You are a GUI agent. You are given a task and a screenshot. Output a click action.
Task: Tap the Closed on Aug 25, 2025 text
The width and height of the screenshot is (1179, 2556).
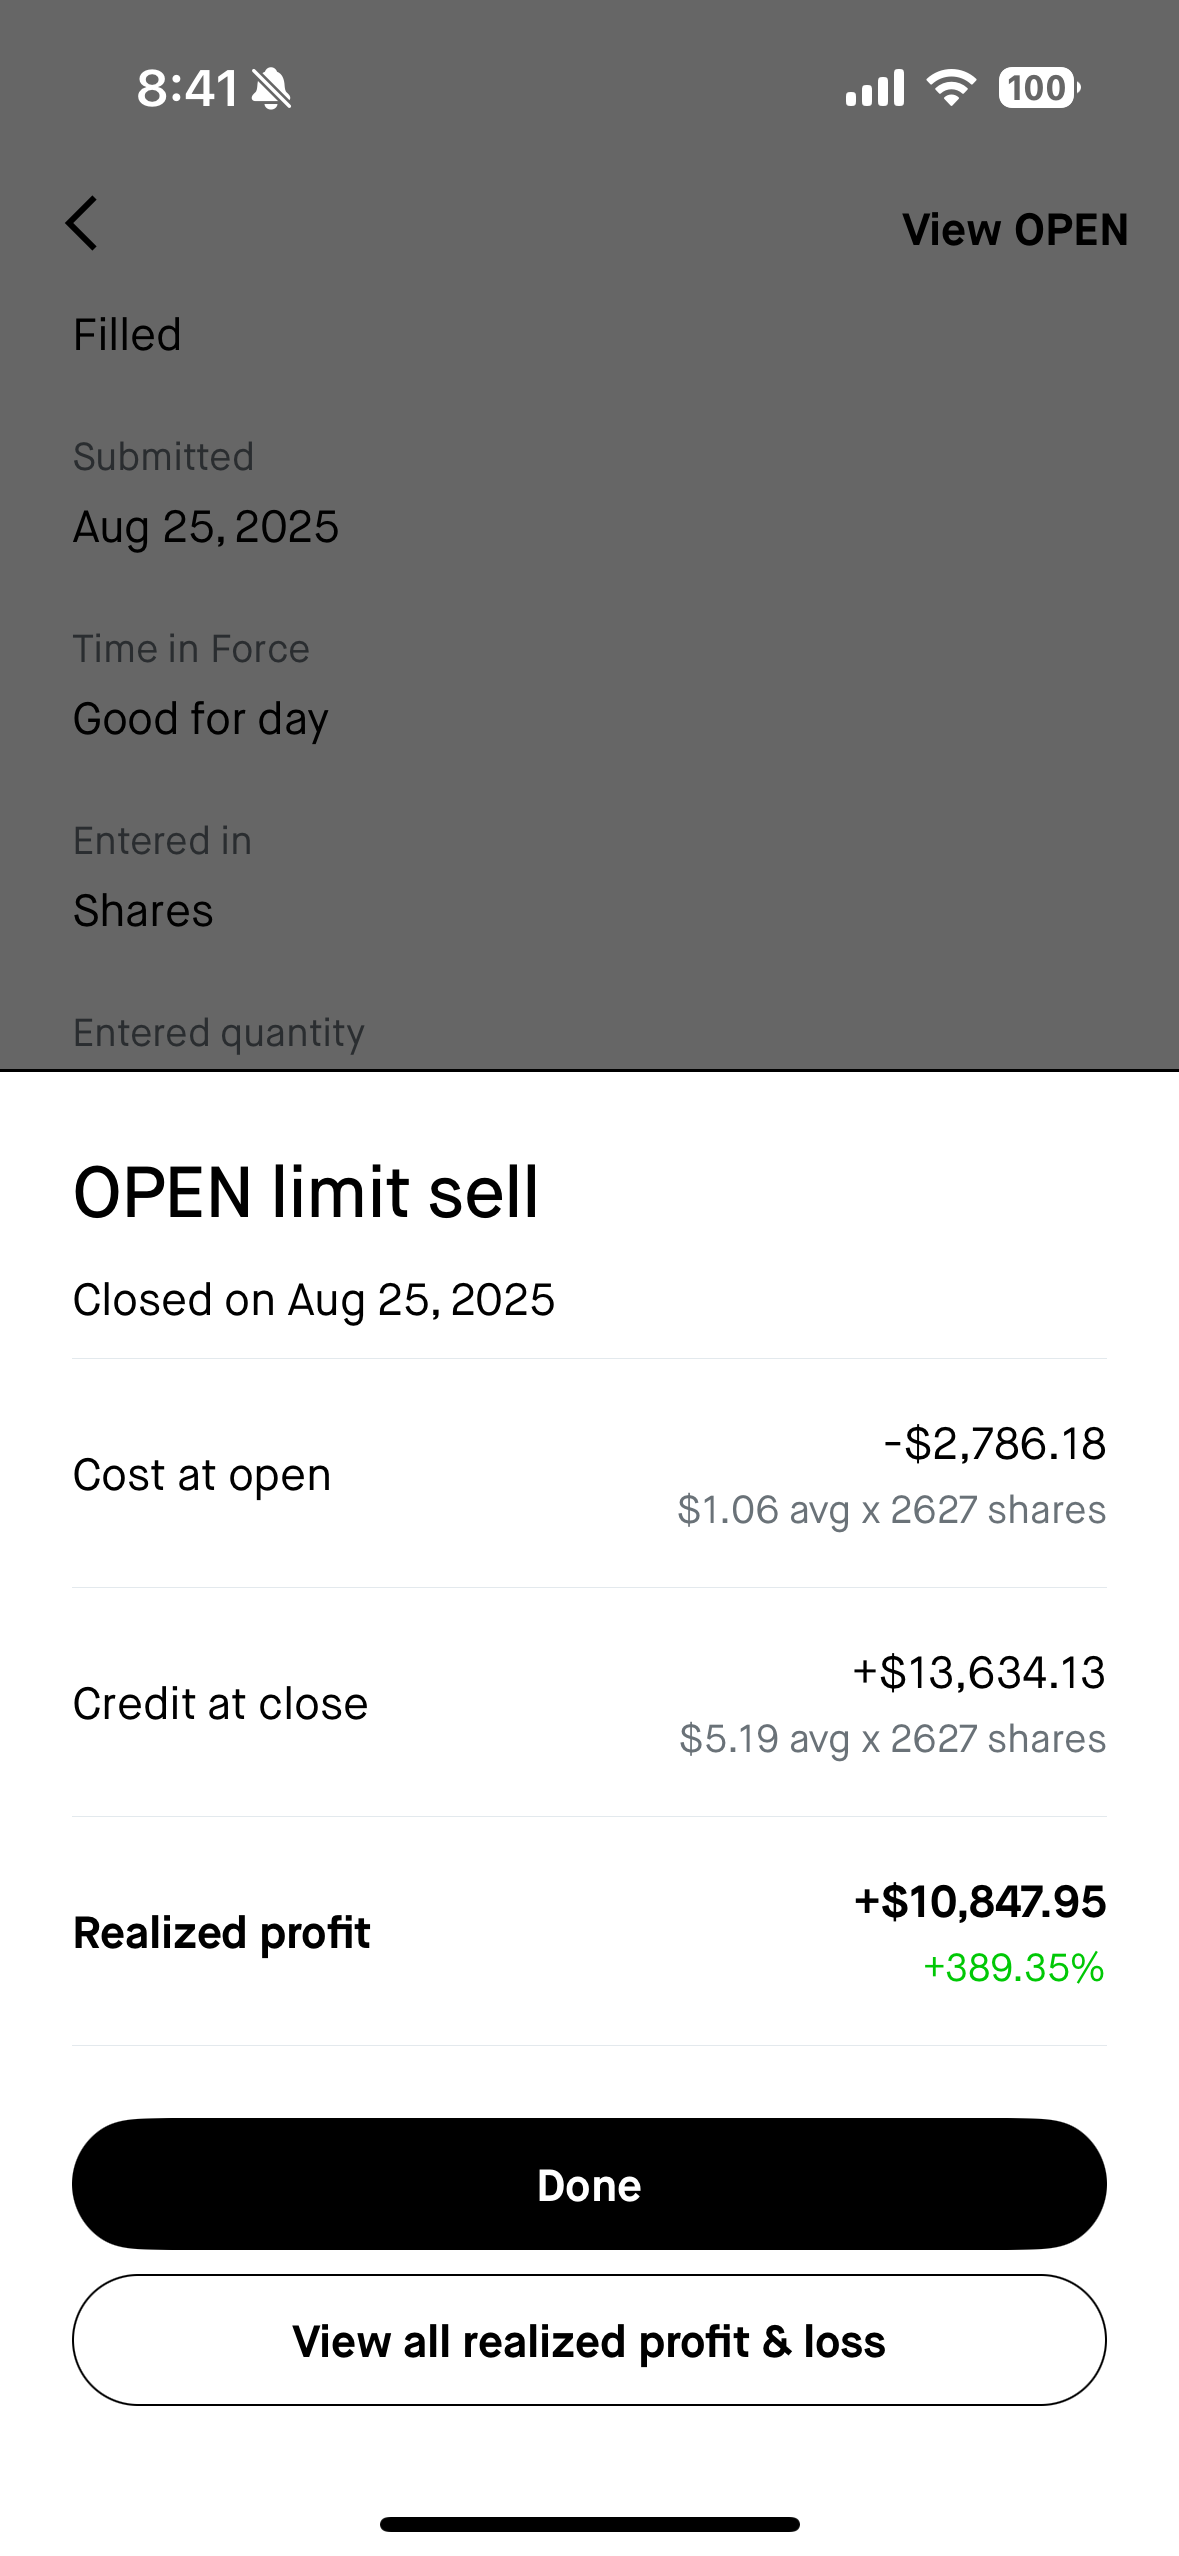click(314, 1300)
